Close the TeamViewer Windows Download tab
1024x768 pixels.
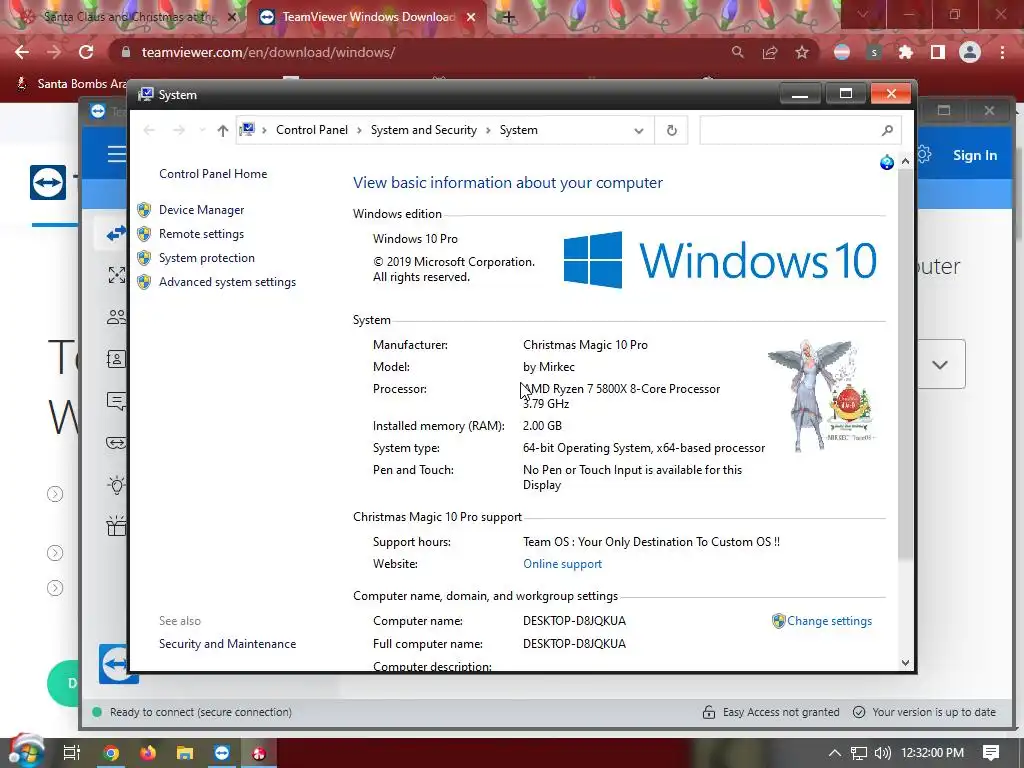(471, 17)
